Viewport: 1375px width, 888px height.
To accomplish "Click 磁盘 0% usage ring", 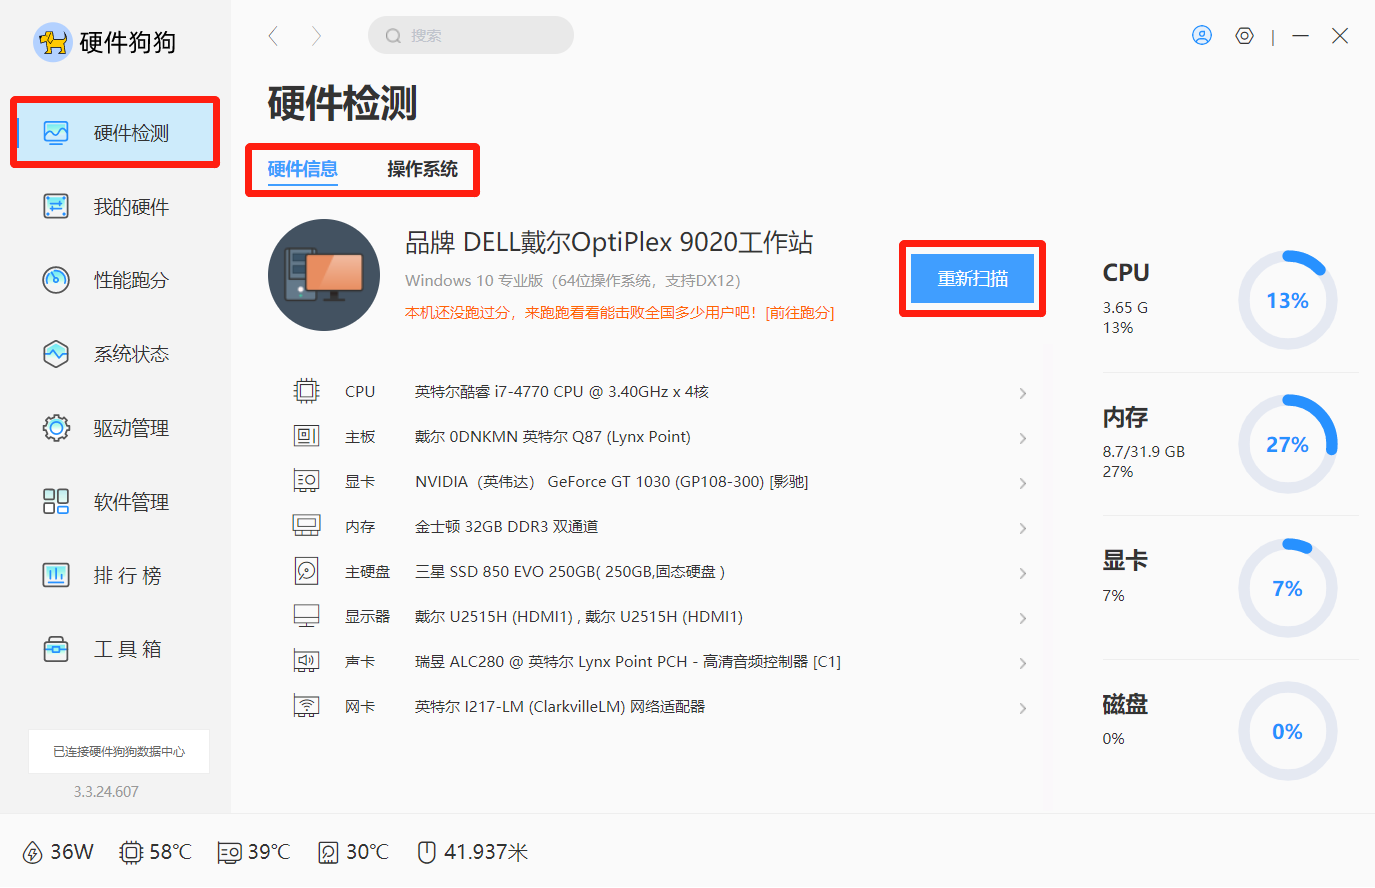I will (1287, 731).
